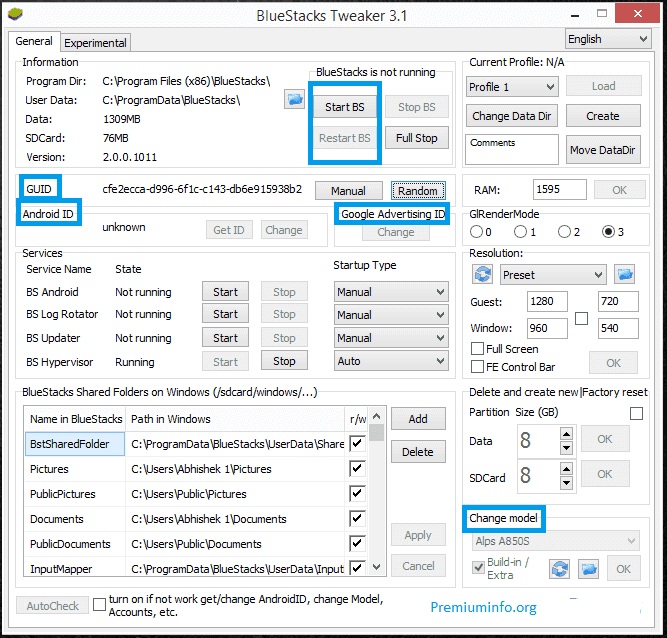Click Move DataDir button
Viewport: 667px width, 638px height.
[603, 150]
